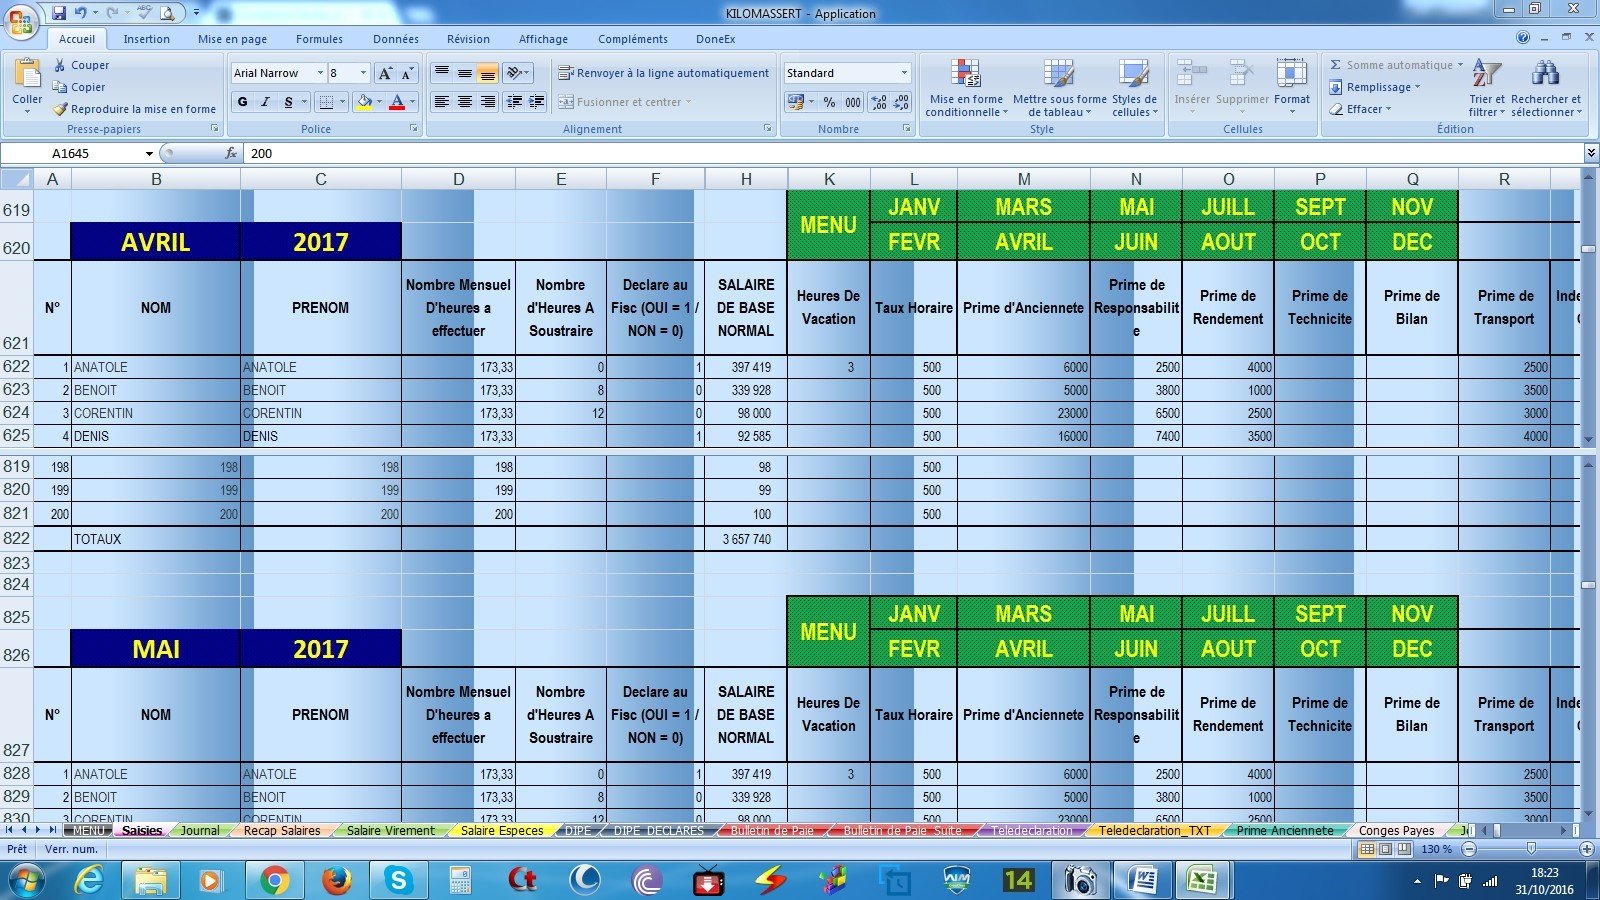Click the decrease indent icon

(x=514, y=102)
